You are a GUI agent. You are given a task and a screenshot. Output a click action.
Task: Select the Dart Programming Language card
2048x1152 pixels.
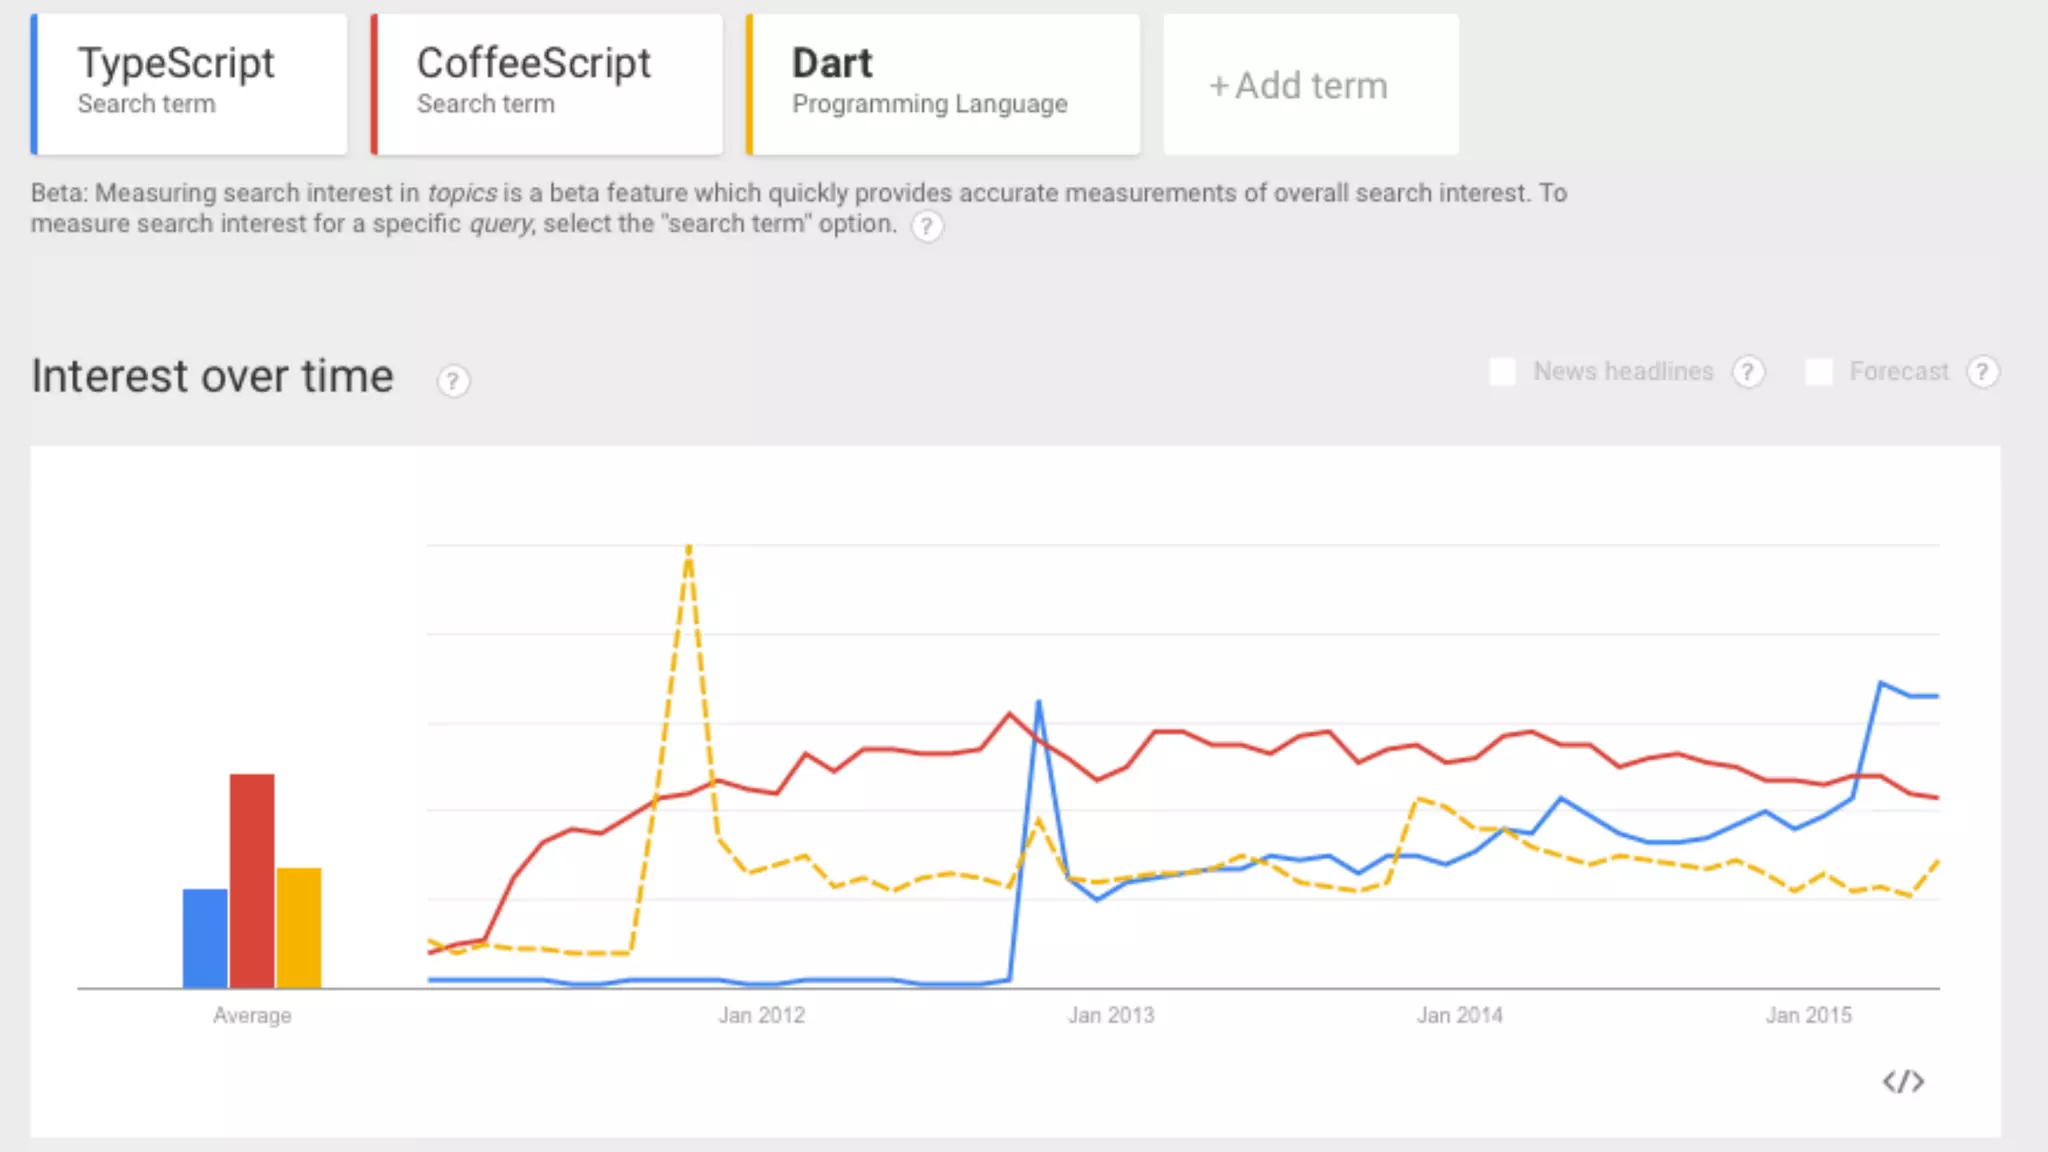click(943, 84)
